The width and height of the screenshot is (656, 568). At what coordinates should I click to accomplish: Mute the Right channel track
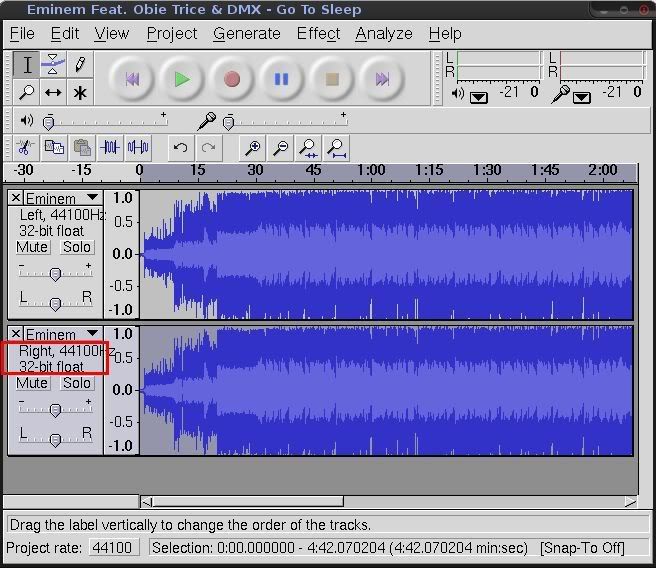coord(32,383)
